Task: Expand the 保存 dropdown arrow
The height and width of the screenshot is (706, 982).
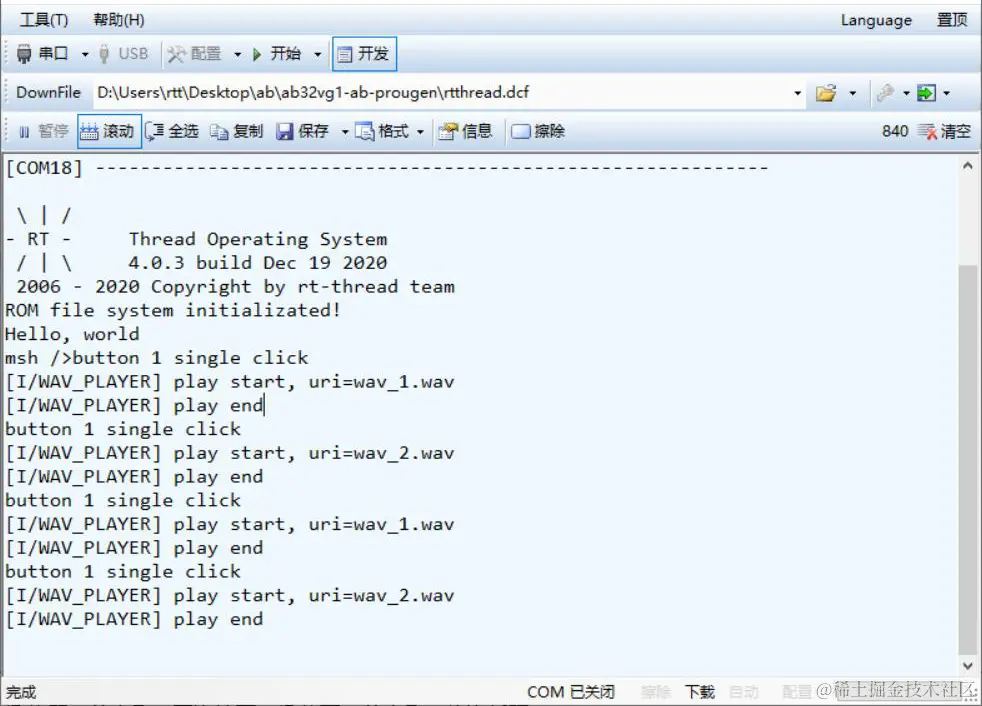Action: pos(345,132)
